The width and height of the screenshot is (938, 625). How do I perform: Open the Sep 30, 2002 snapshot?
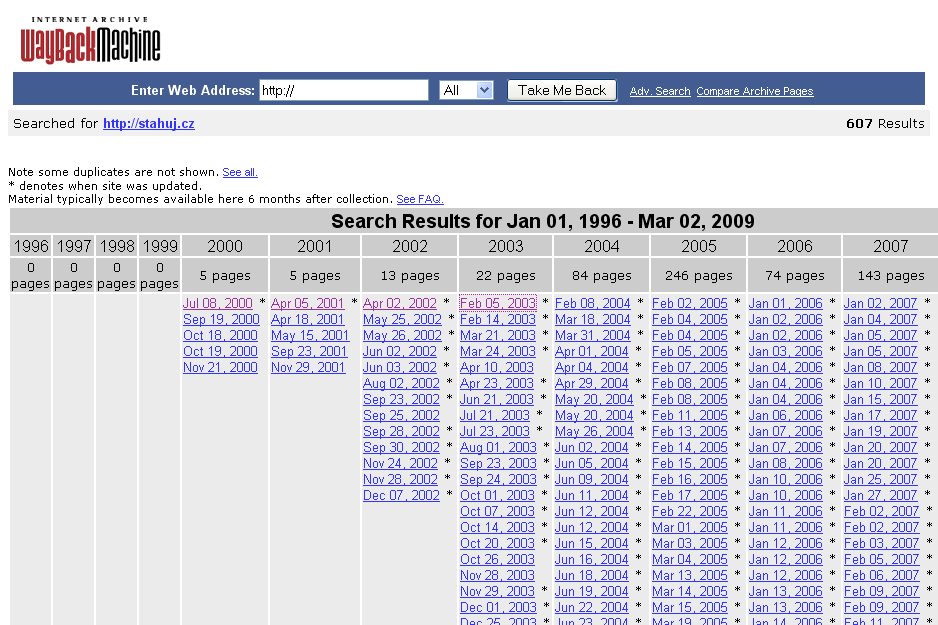pyautogui.click(x=401, y=447)
